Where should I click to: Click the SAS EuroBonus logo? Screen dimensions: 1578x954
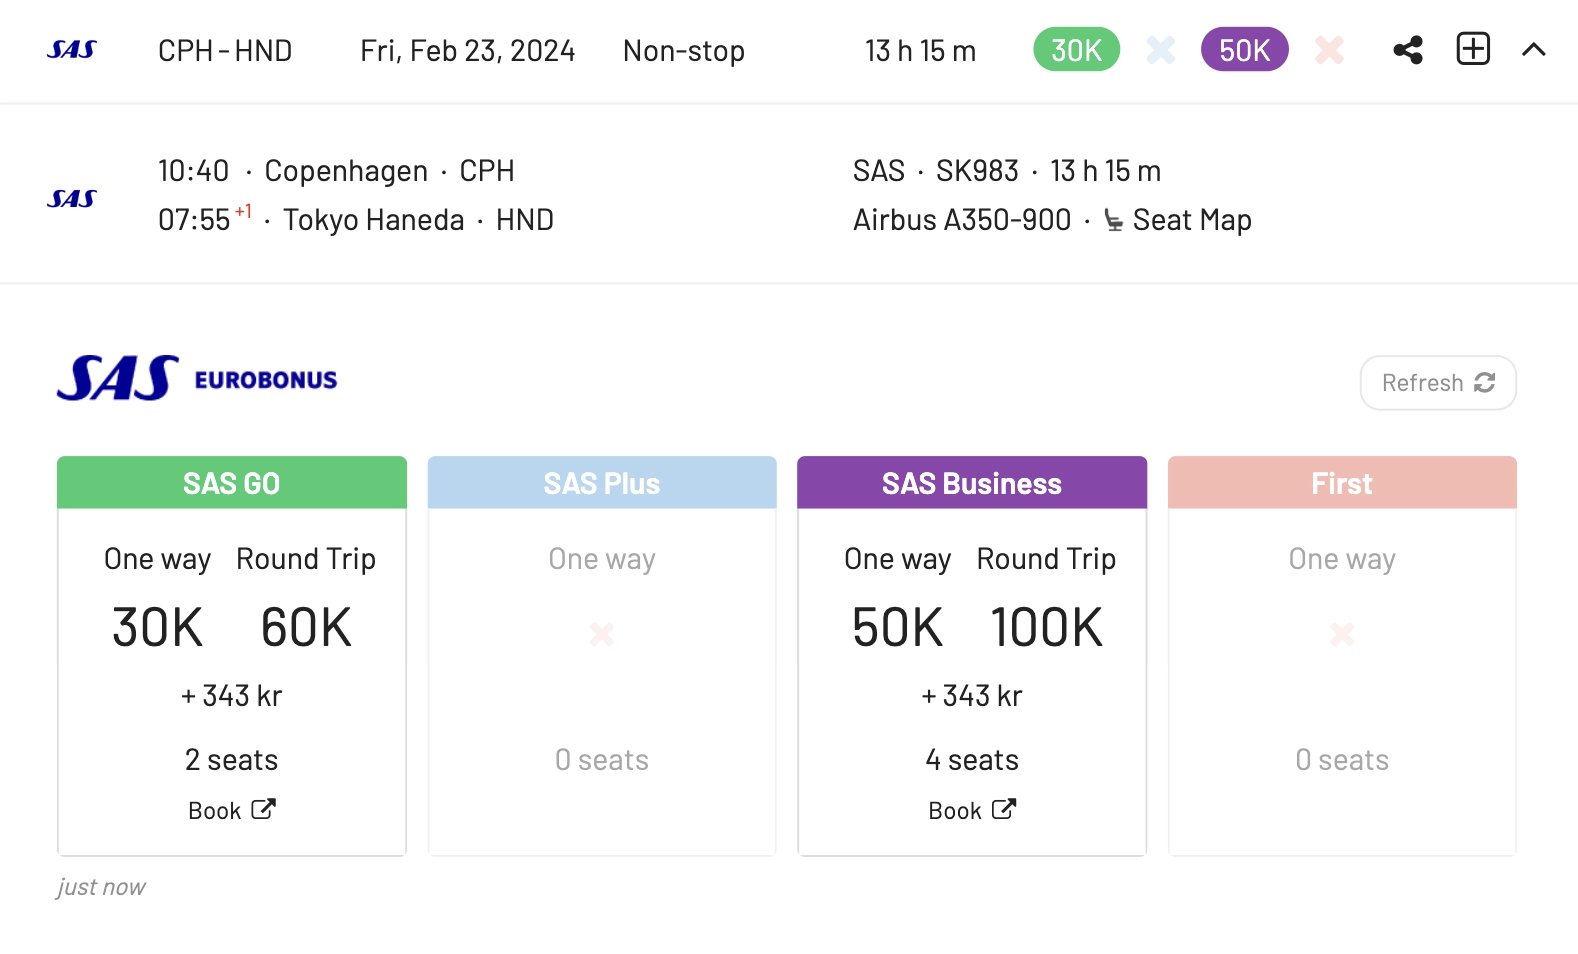pyautogui.click(x=197, y=379)
